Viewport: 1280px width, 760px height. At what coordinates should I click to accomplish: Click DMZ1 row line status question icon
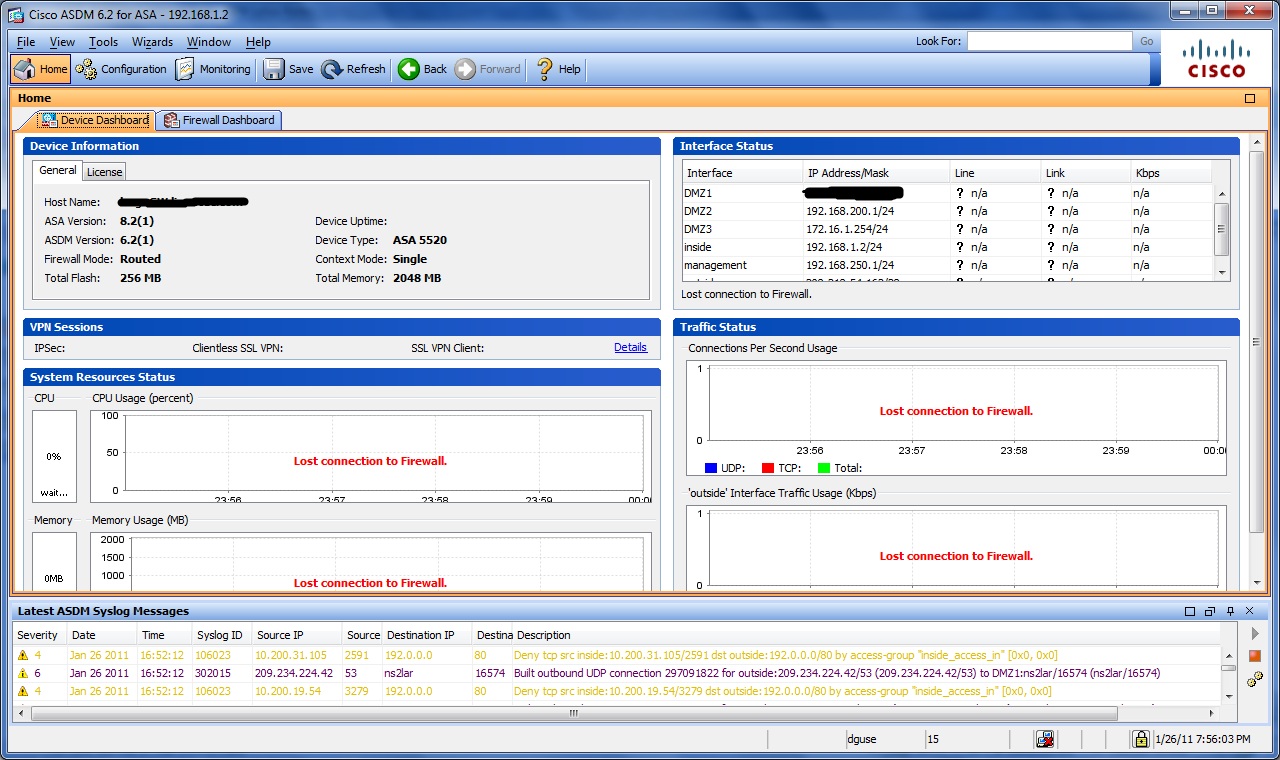point(960,193)
